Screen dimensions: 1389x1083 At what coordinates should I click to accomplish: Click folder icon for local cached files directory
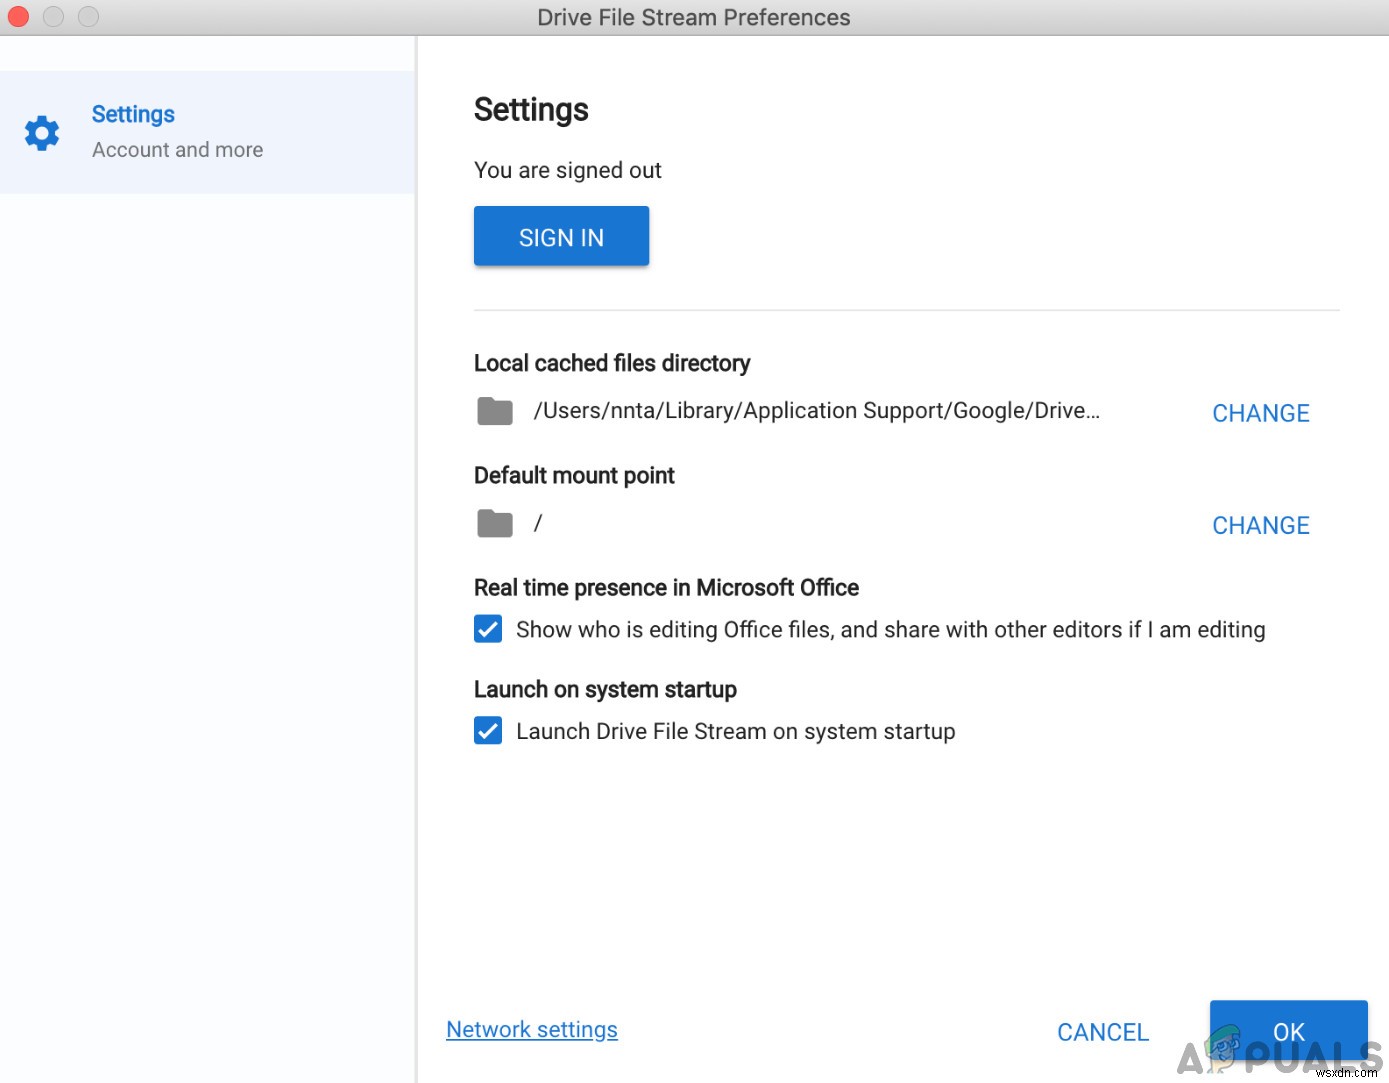click(x=495, y=411)
